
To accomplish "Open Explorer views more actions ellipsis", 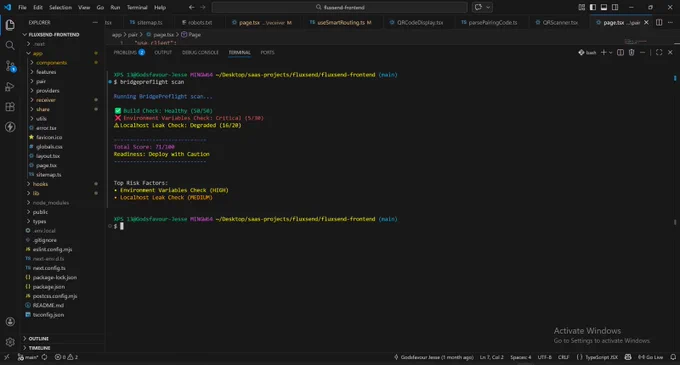I will [95, 23].
